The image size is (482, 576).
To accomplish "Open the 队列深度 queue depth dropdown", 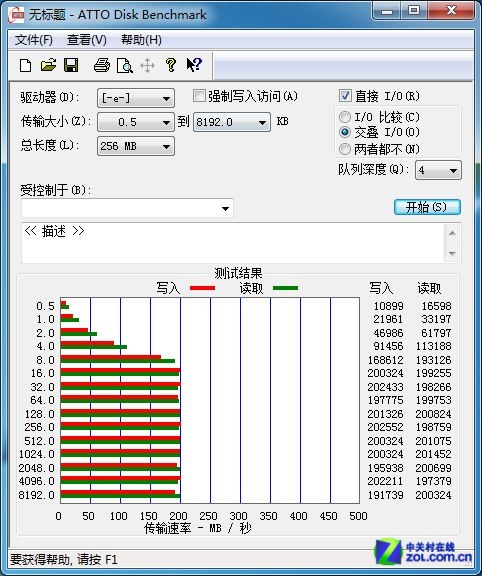I will (438, 170).
